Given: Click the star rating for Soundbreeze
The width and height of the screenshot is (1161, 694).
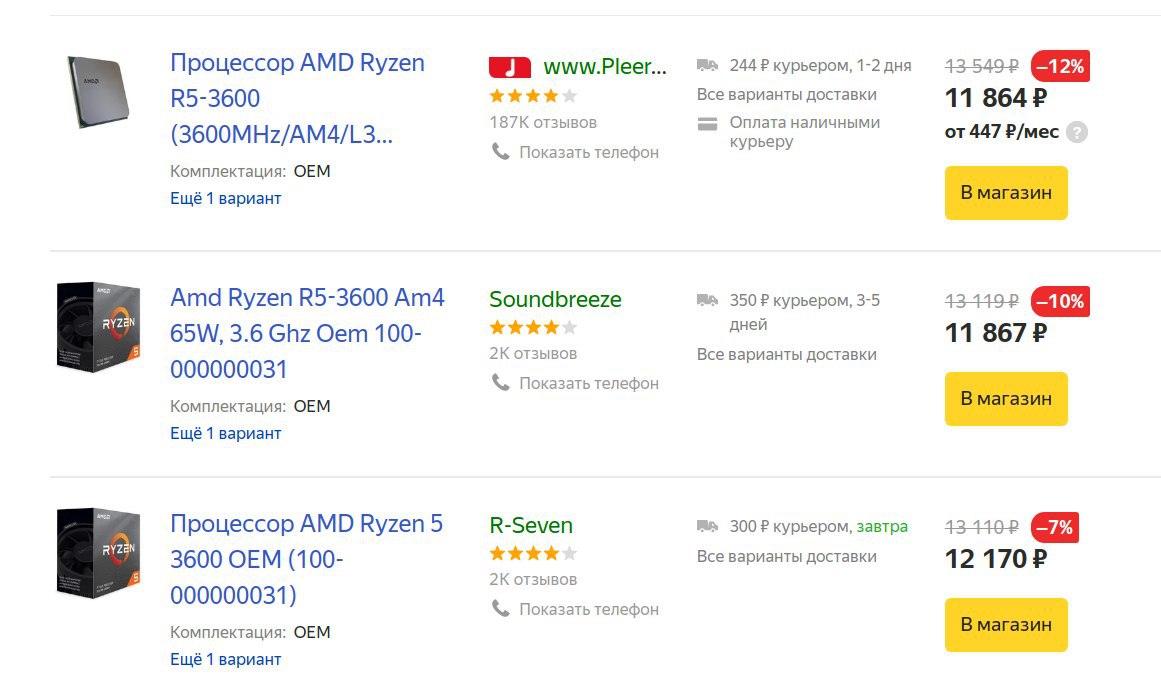Looking at the screenshot, I should (532, 327).
